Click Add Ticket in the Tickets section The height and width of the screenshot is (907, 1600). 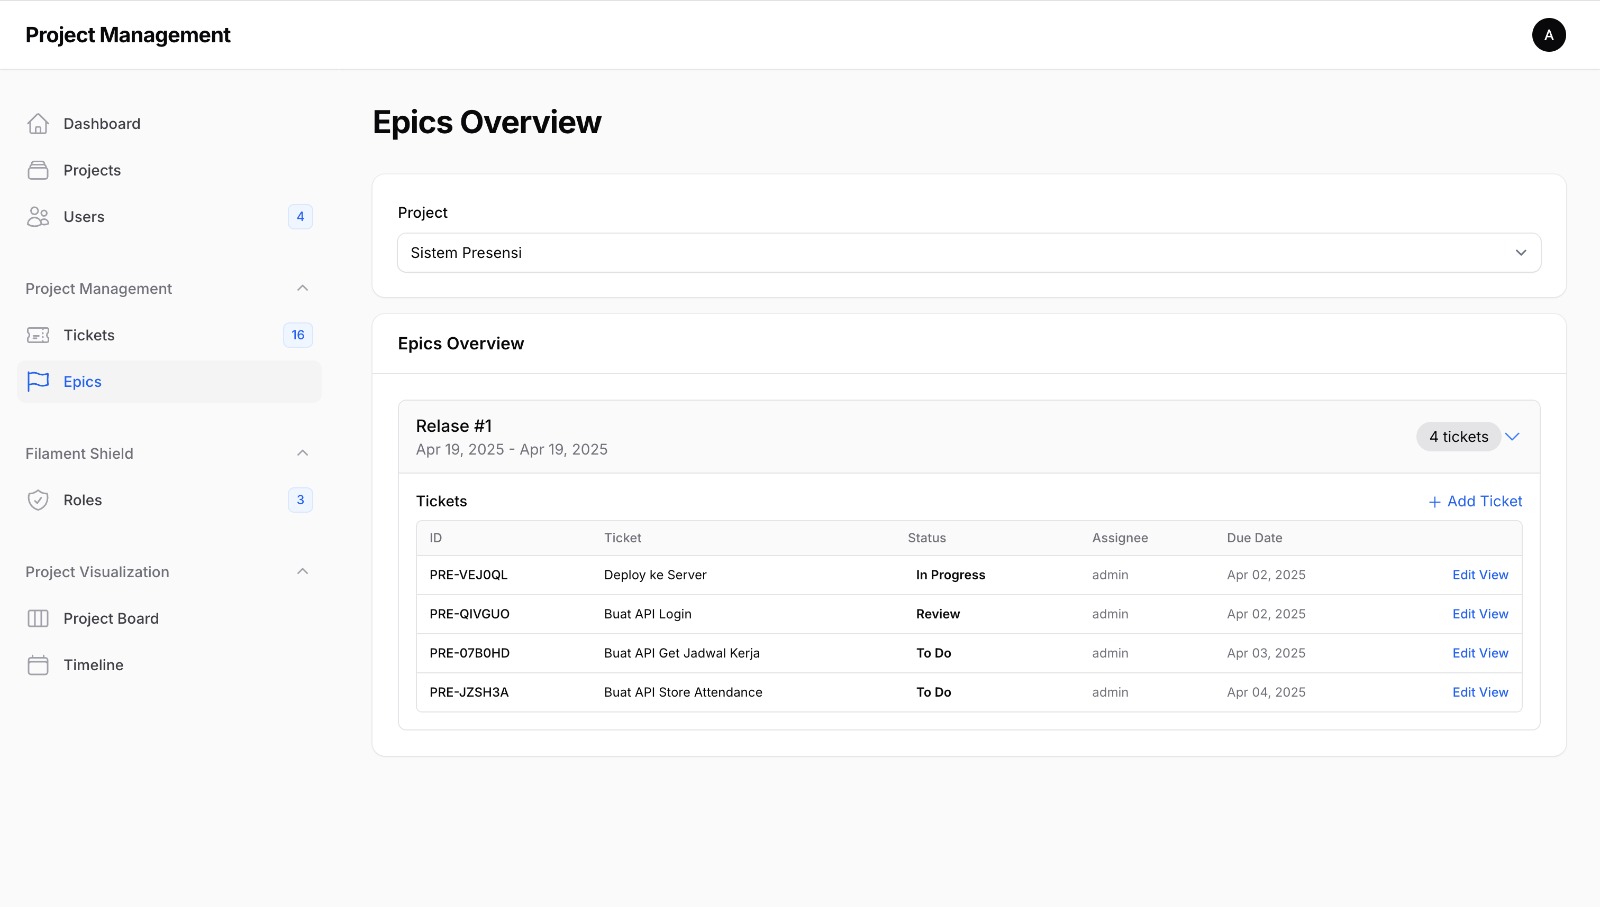tap(1475, 501)
